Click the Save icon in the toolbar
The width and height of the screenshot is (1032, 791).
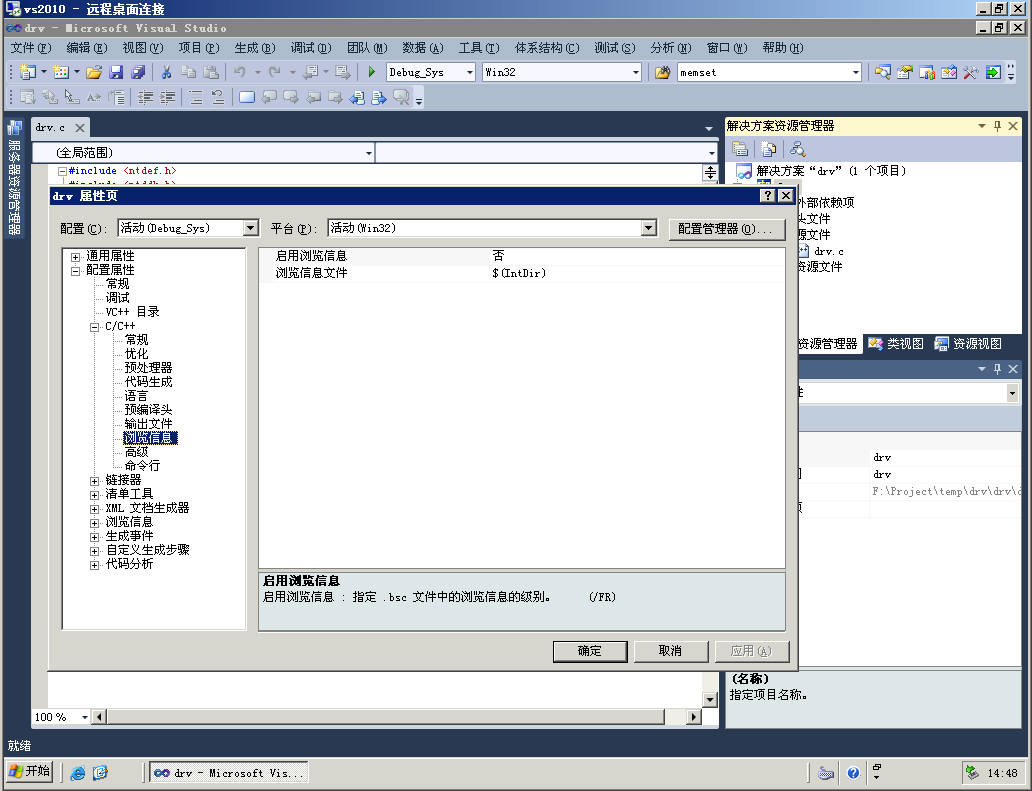(116, 72)
